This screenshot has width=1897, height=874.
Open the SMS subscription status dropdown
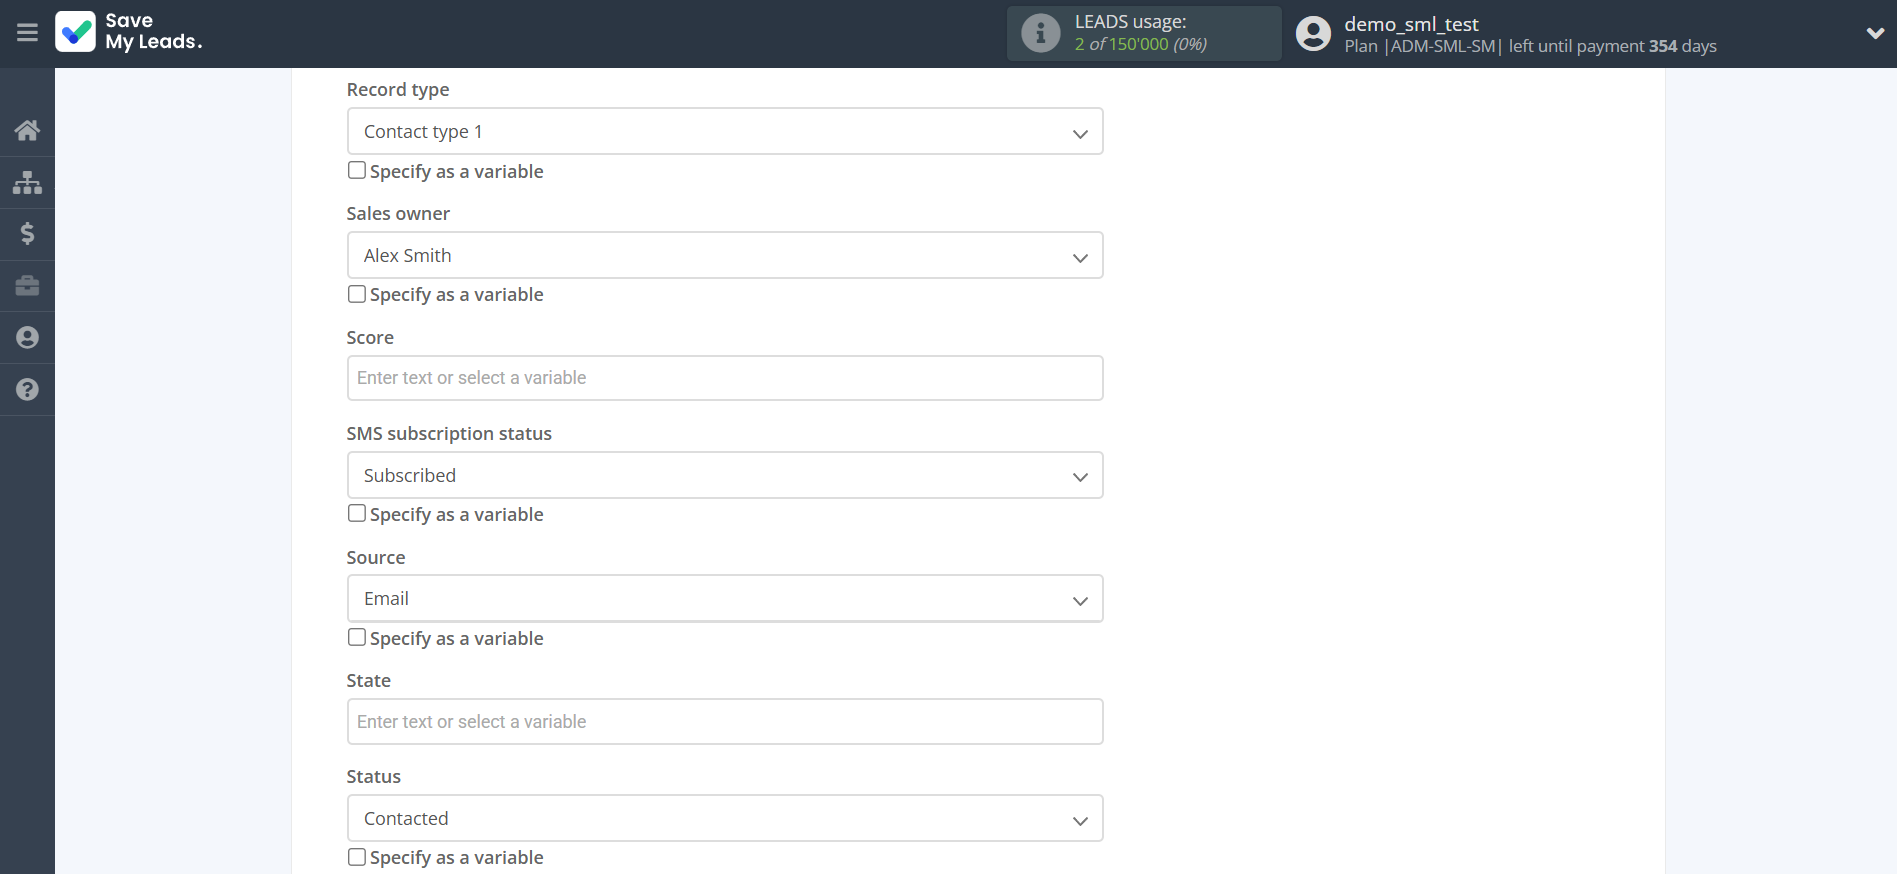pyautogui.click(x=724, y=476)
